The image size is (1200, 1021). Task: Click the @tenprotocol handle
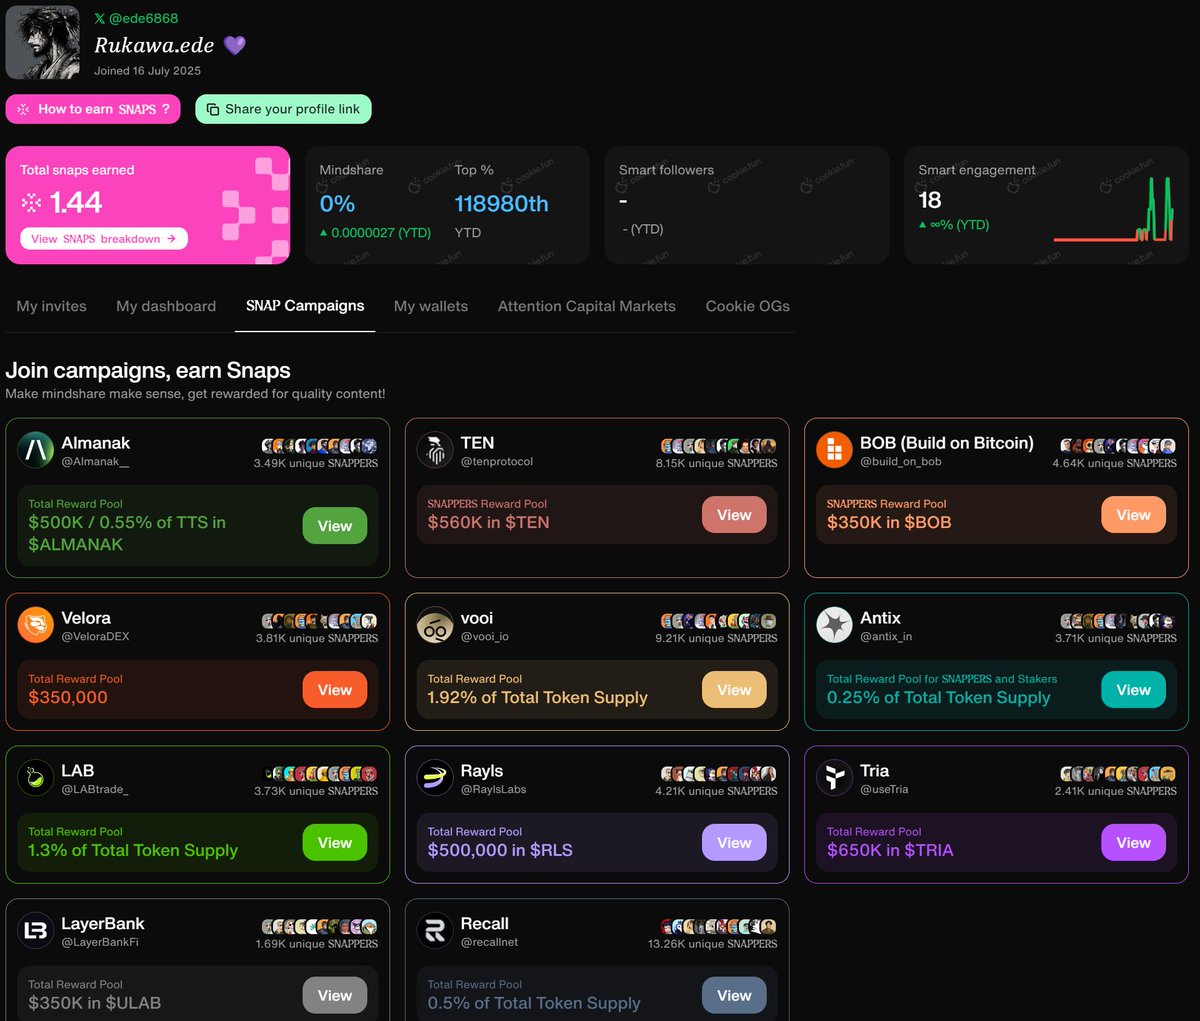pos(497,462)
